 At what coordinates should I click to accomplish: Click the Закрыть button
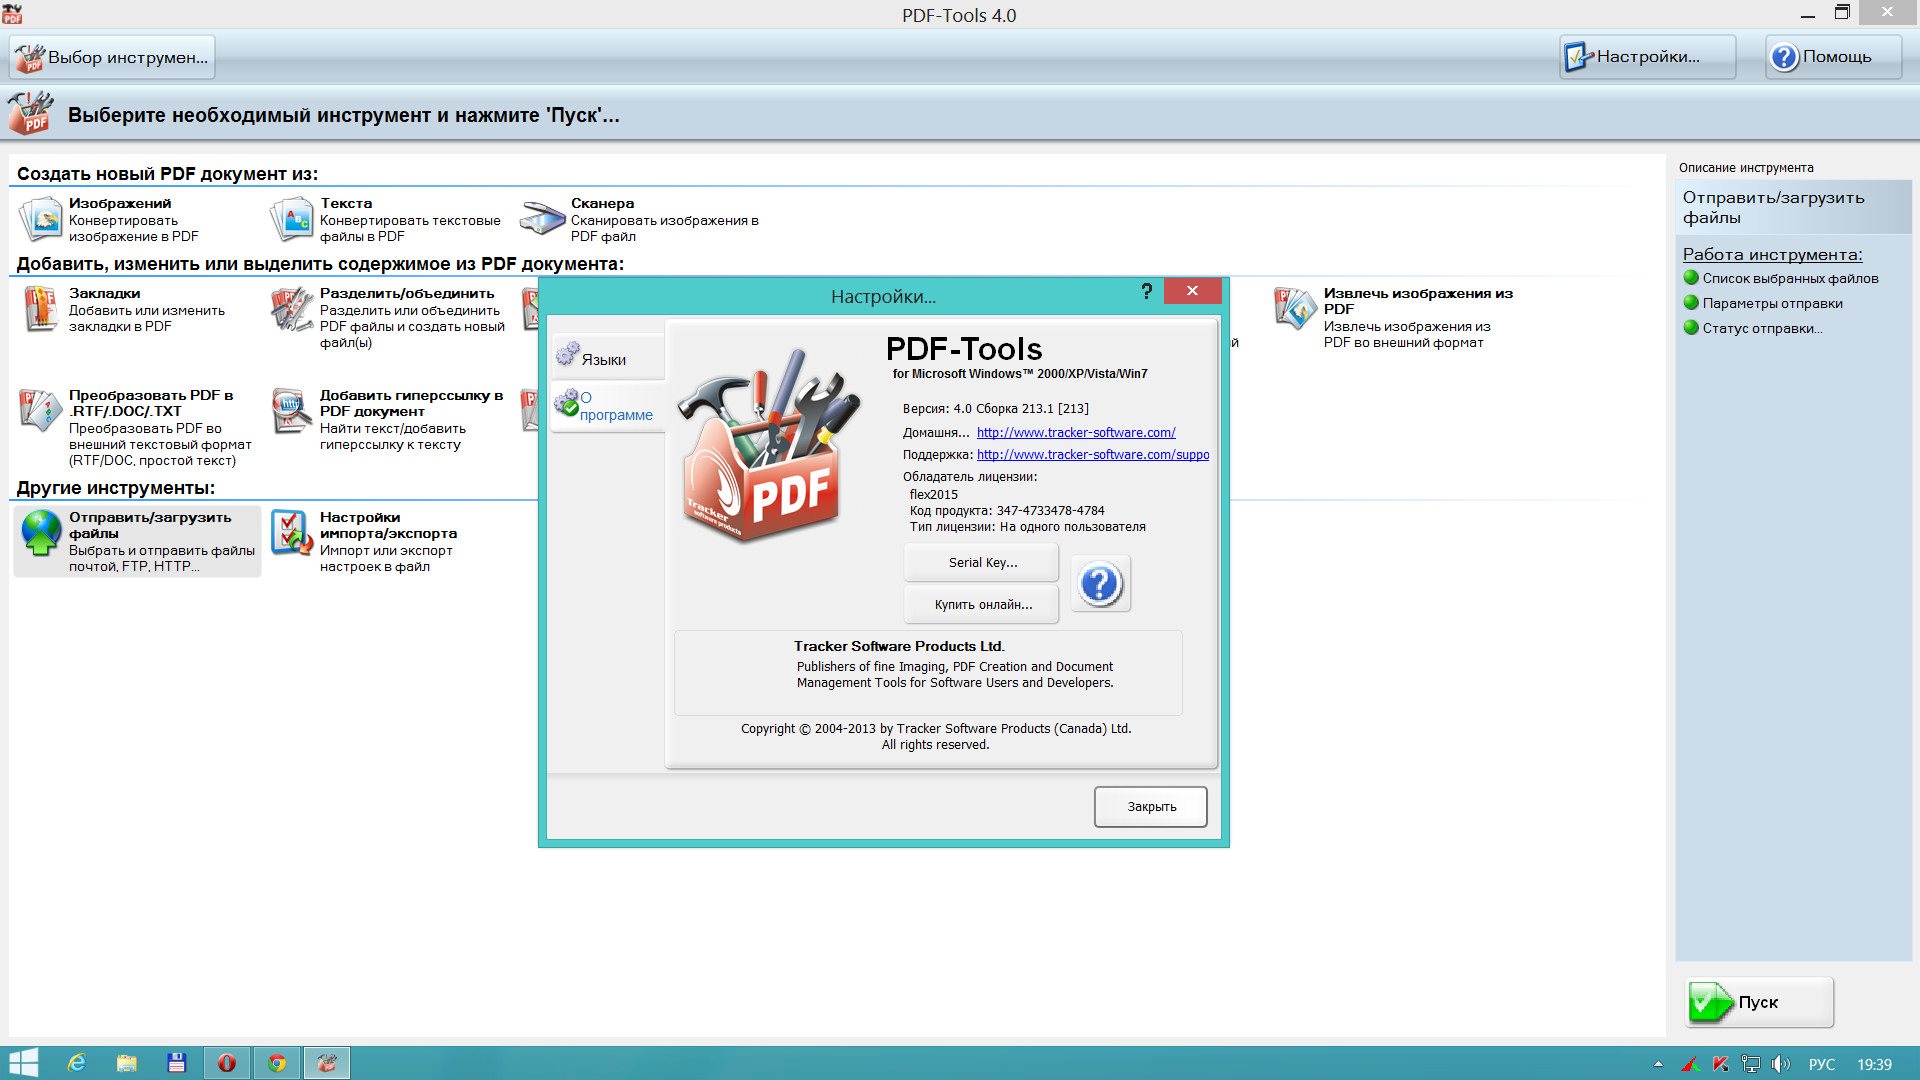[x=1150, y=806]
